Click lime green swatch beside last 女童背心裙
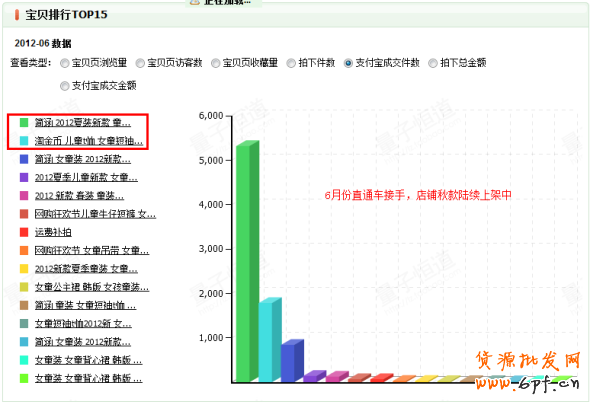 coord(24,378)
